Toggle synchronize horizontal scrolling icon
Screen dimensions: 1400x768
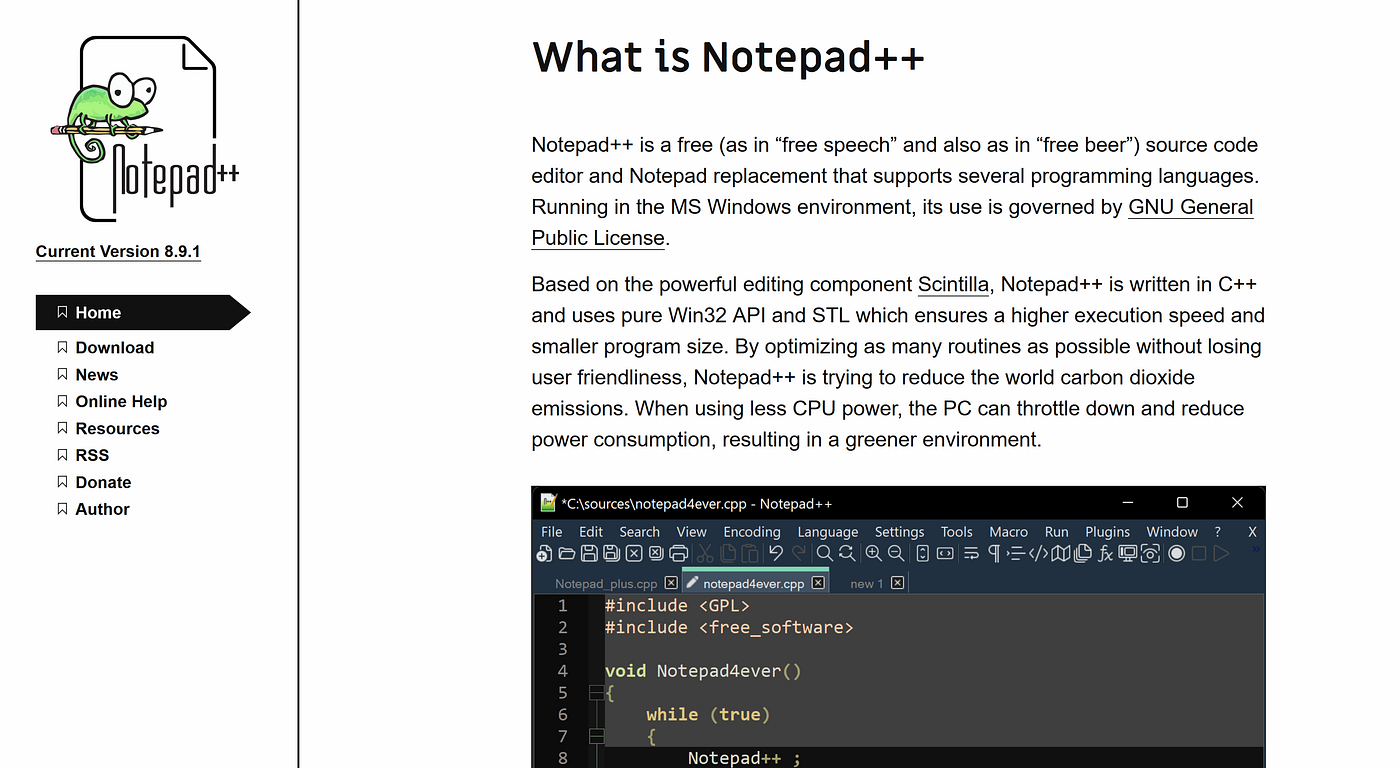[945, 553]
